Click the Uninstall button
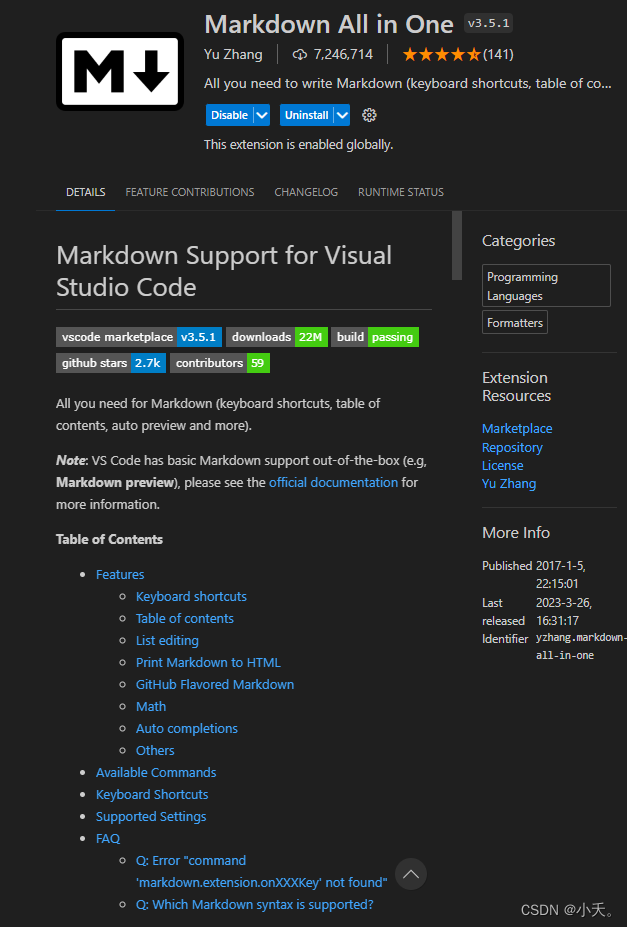The image size is (627, 927). pyautogui.click(x=307, y=115)
